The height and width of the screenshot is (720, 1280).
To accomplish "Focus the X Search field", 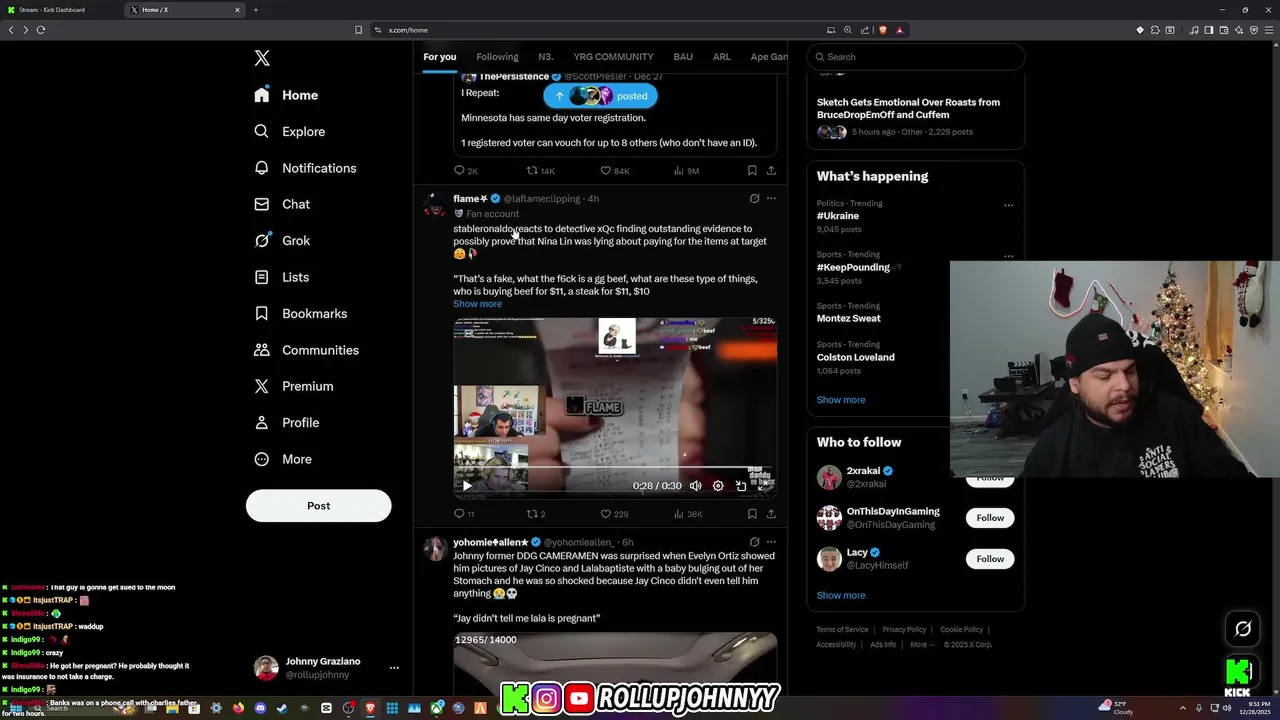I will (x=917, y=57).
